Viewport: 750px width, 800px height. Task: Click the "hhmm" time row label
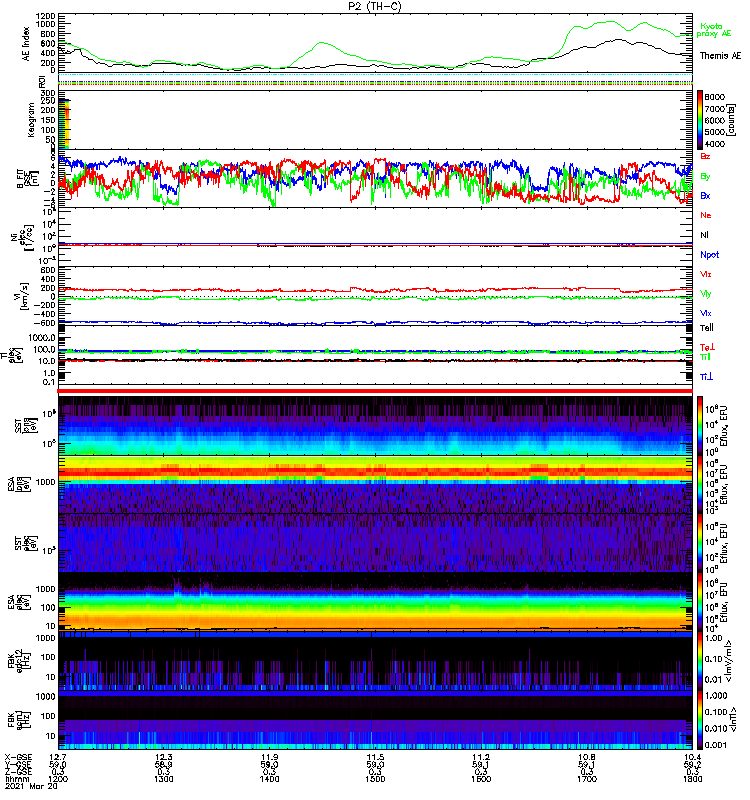(17, 779)
